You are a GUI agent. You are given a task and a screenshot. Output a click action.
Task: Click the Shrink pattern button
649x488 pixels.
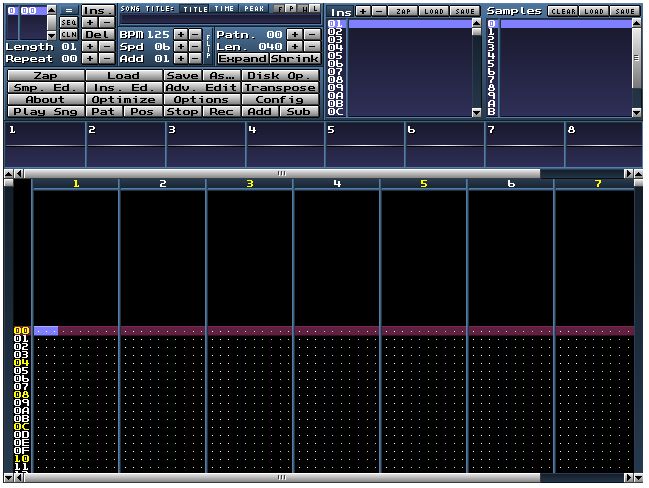pyautogui.click(x=295, y=58)
